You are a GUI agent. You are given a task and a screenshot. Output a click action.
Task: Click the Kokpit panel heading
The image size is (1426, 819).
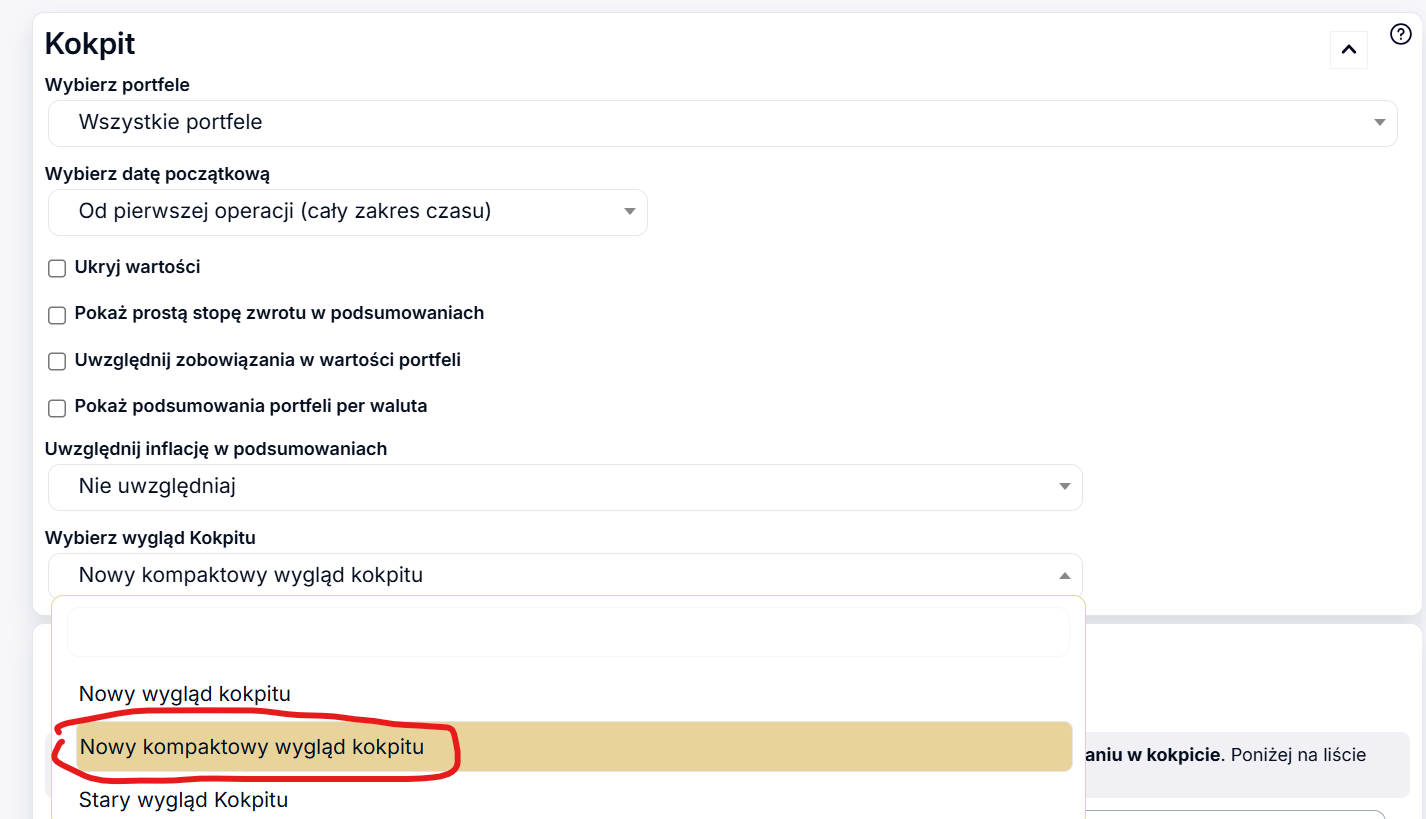click(90, 44)
